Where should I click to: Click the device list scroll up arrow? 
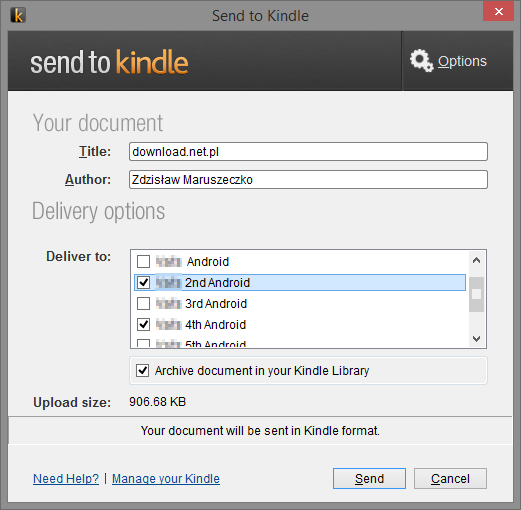pos(477,260)
